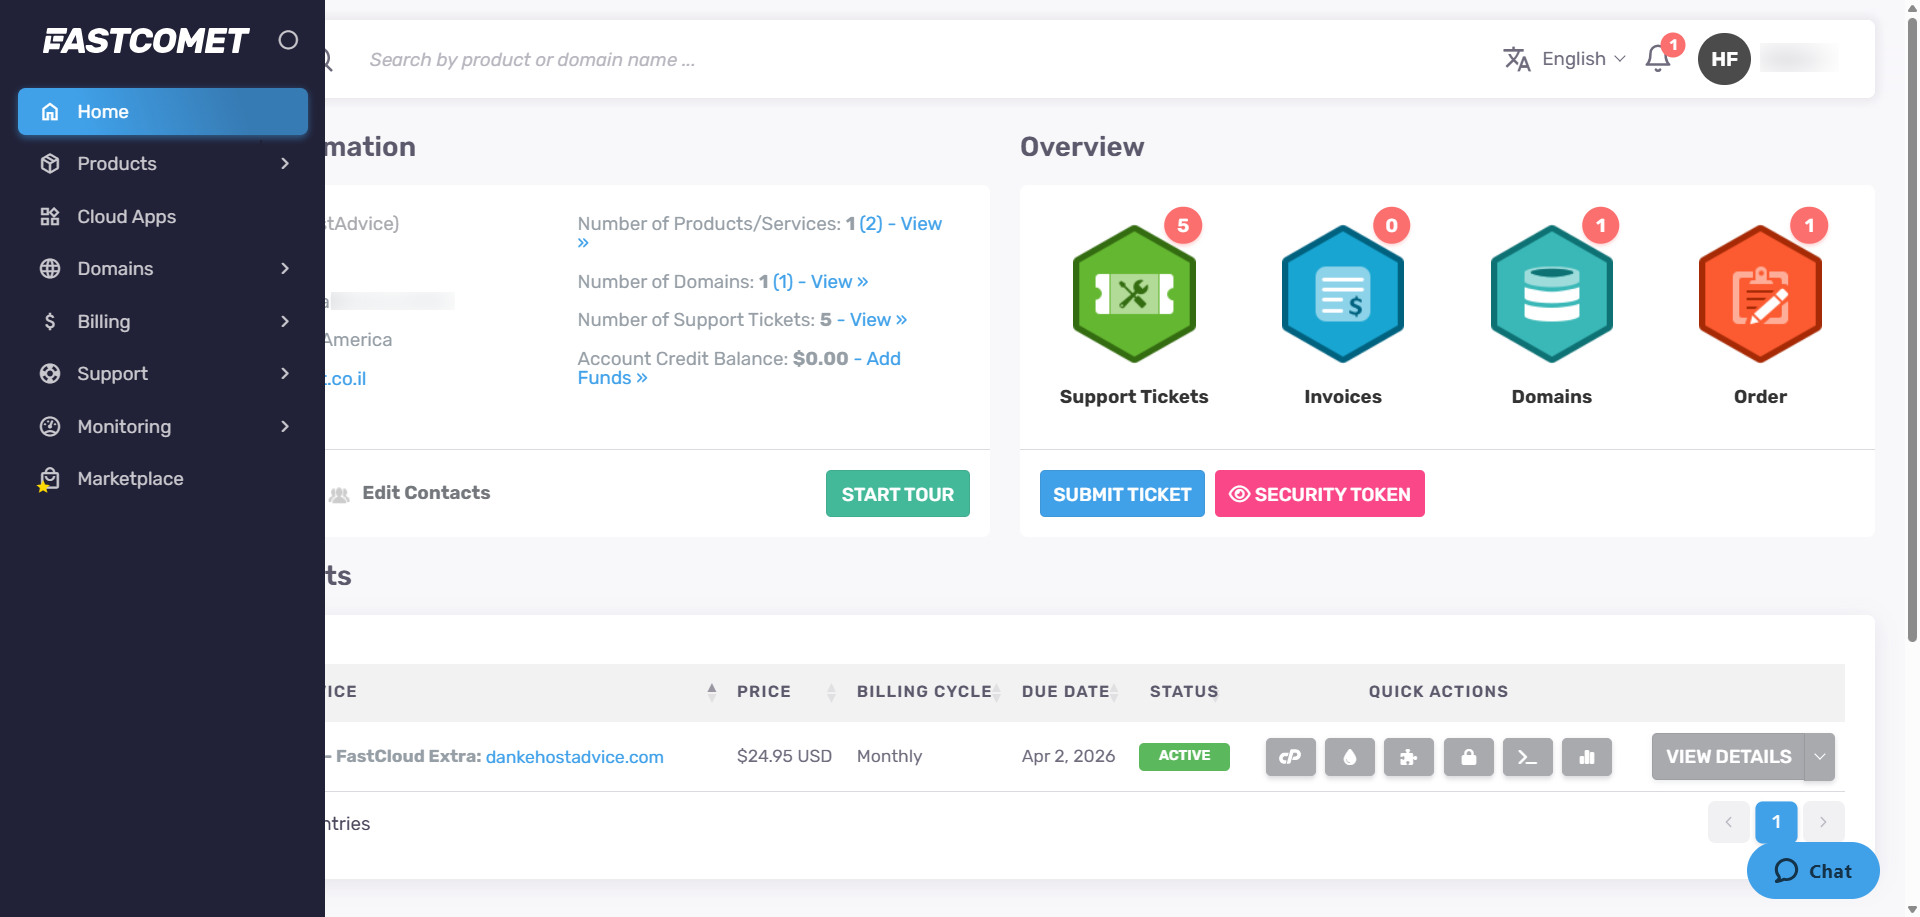Click the terminal quick action icon
This screenshot has width=1920, height=917.
[1528, 757]
